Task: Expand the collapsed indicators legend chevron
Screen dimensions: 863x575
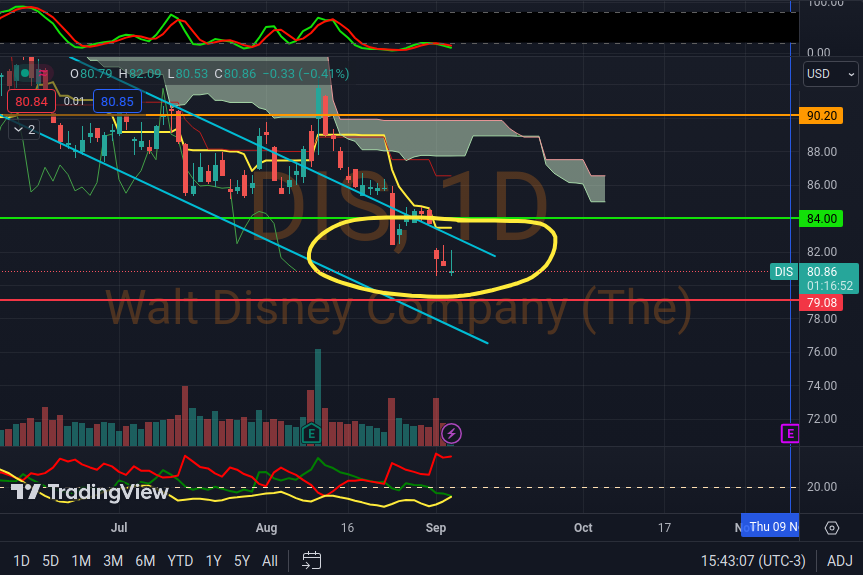Action: [x=24, y=130]
